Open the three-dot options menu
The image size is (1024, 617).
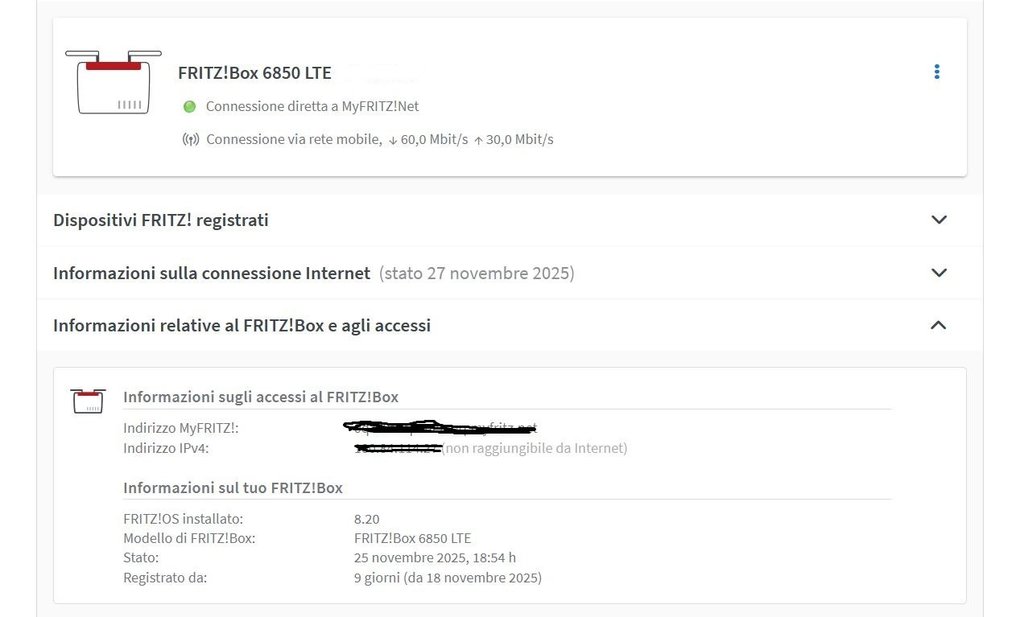[x=937, y=72]
